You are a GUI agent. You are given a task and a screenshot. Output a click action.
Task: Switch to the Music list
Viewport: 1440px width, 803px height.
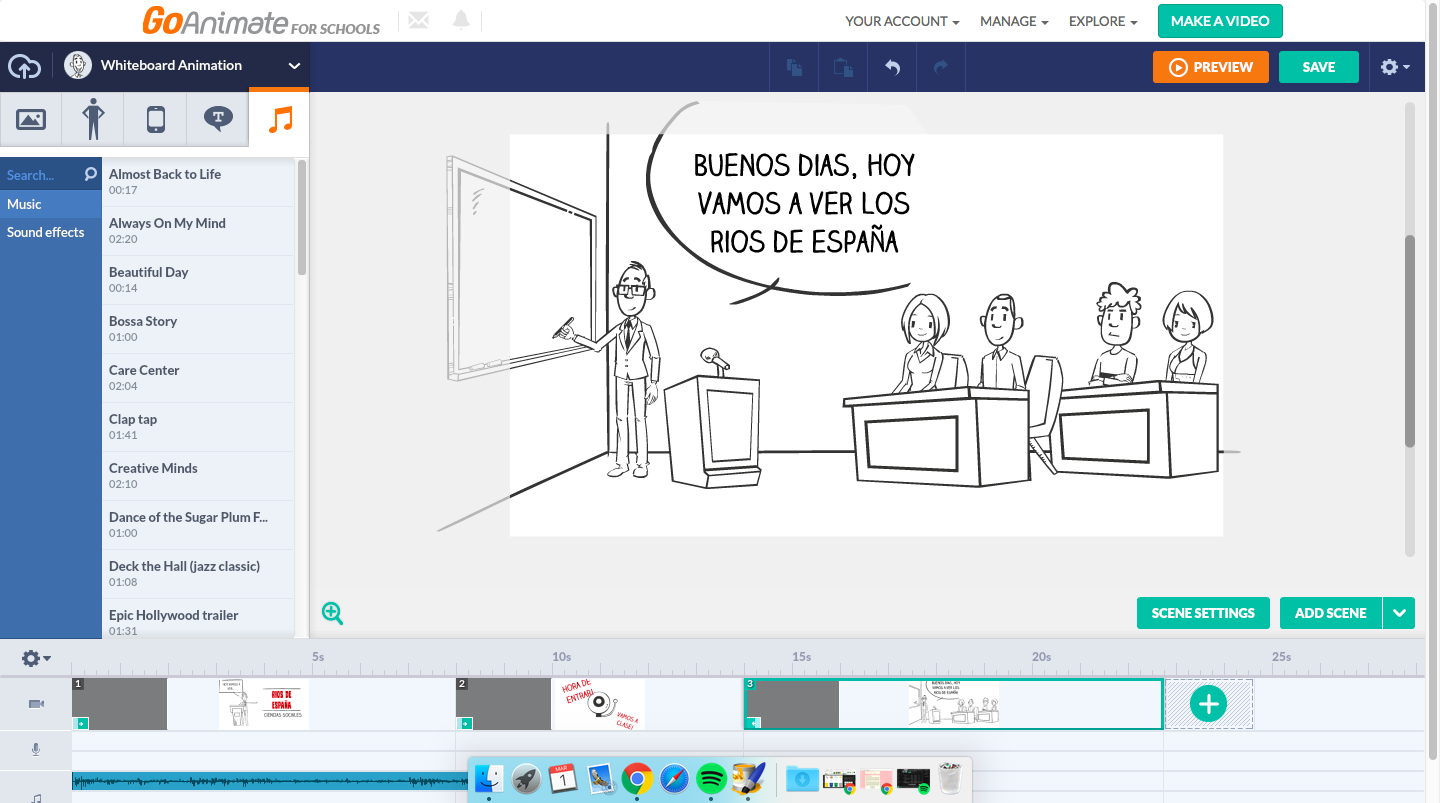(x=25, y=204)
